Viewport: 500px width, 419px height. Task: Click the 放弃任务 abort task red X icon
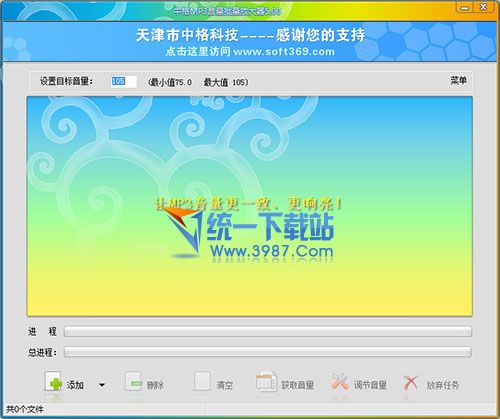(x=411, y=383)
